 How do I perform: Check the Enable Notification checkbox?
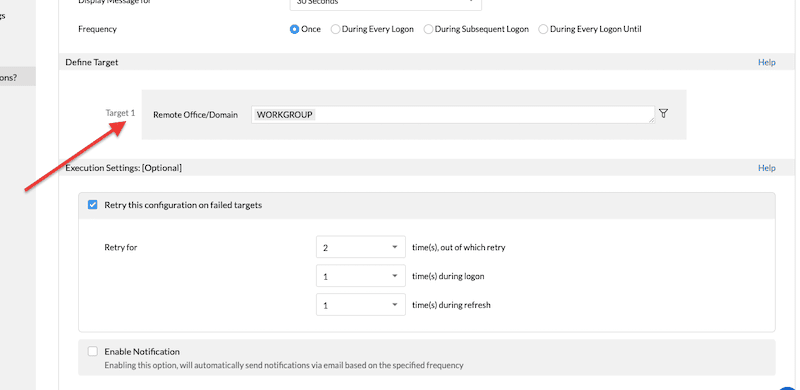point(92,351)
